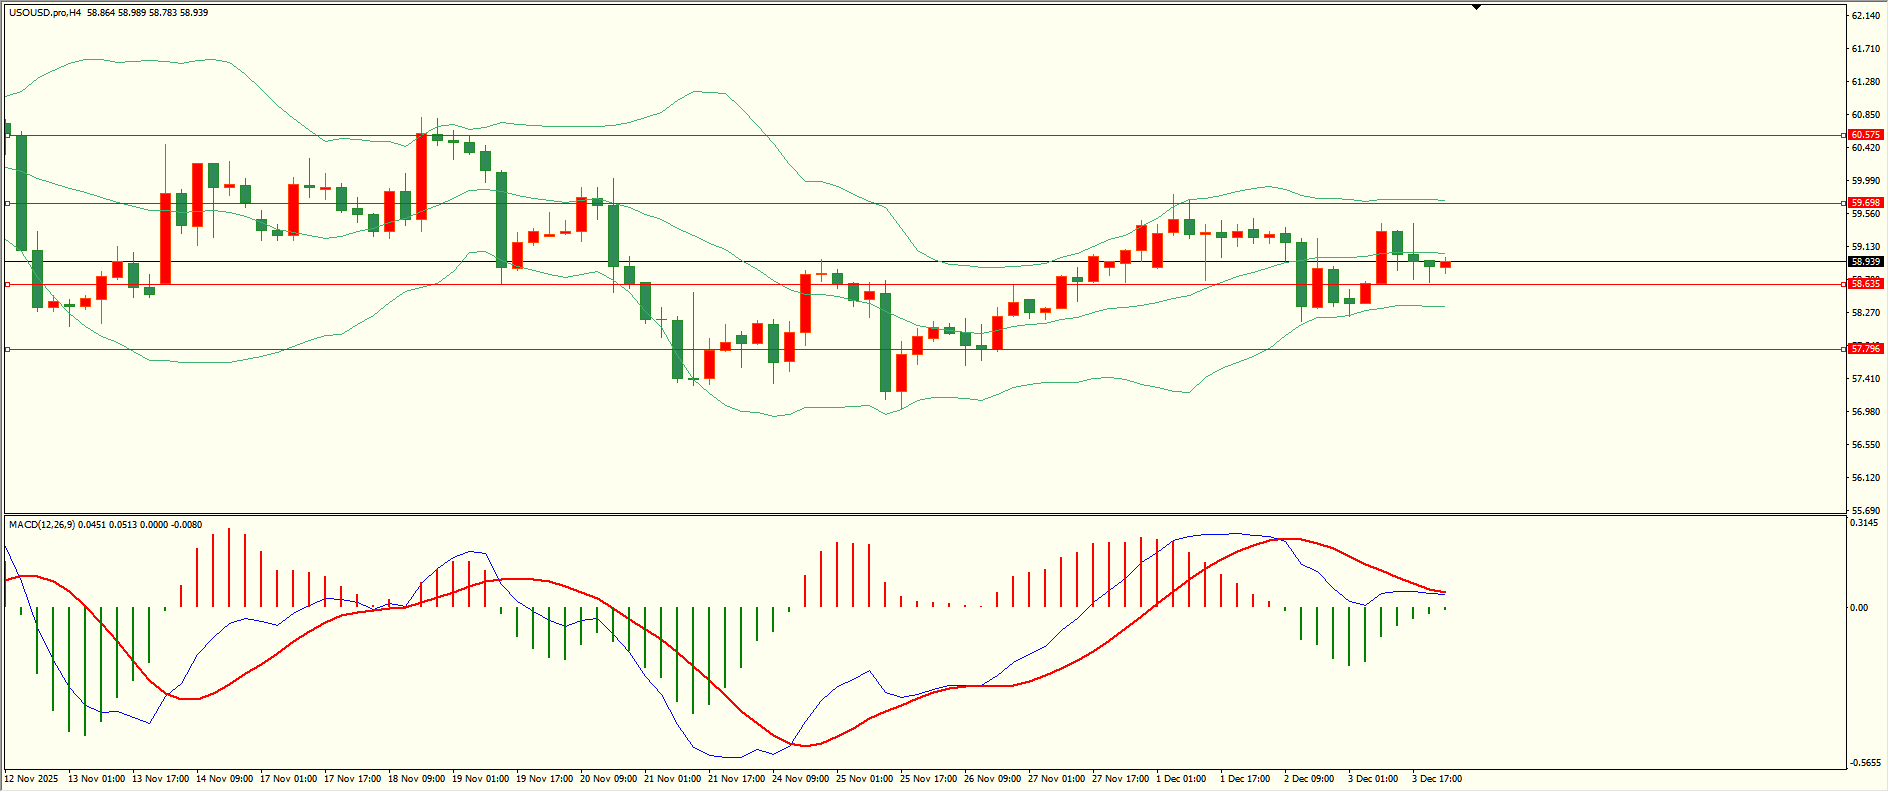Click the 12 Nov 2025 date label

coord(32,779)
